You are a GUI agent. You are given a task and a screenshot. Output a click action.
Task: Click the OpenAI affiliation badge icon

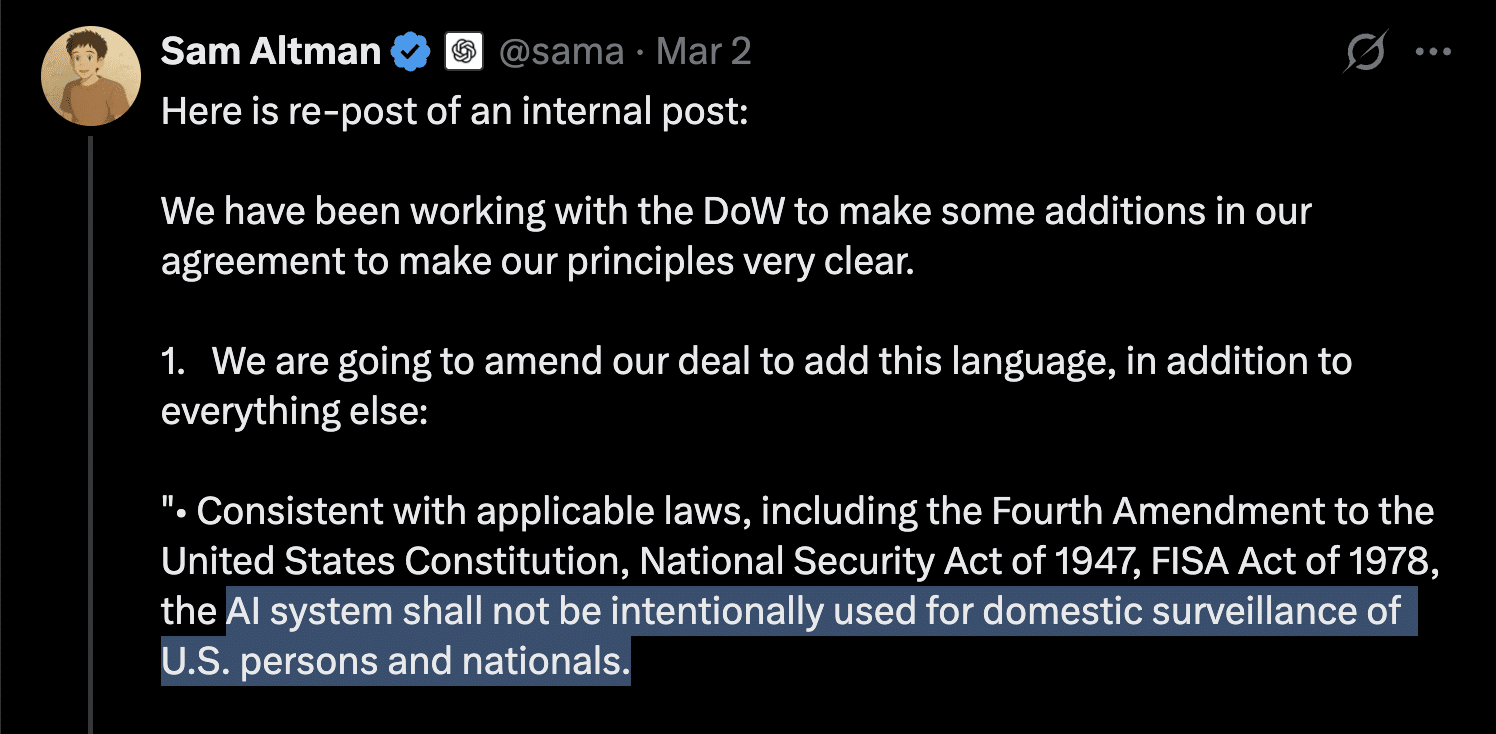tap(463, 52)
